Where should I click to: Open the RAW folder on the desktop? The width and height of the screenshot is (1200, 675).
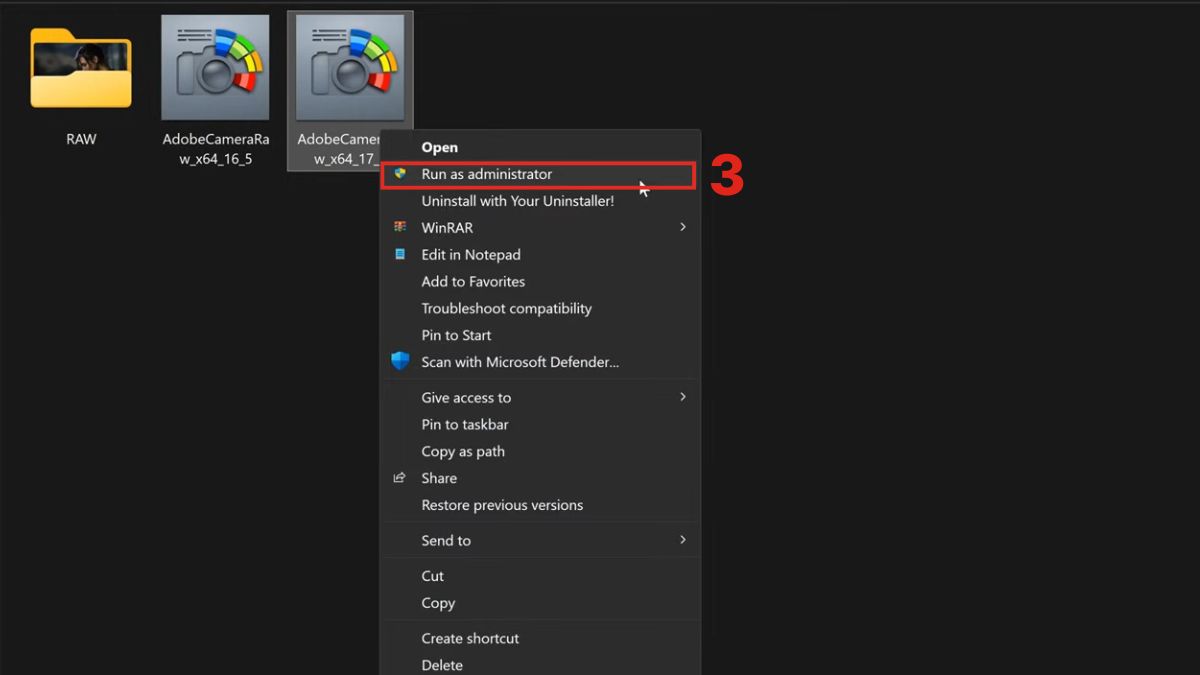click(x=80, y=68)
